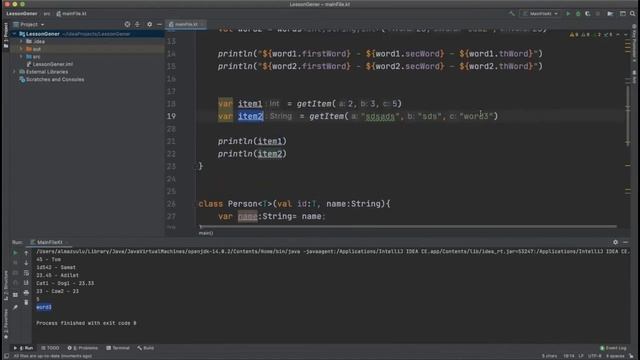Click main() breadcrumb below editor

pos(206,233)
